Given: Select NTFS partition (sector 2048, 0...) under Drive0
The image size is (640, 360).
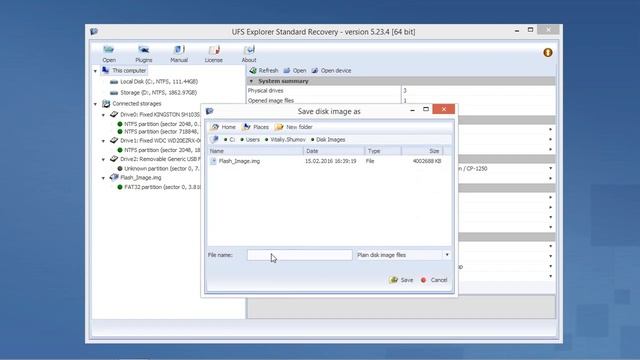Looking at the screenshot, I should click(x=162, y=124).
